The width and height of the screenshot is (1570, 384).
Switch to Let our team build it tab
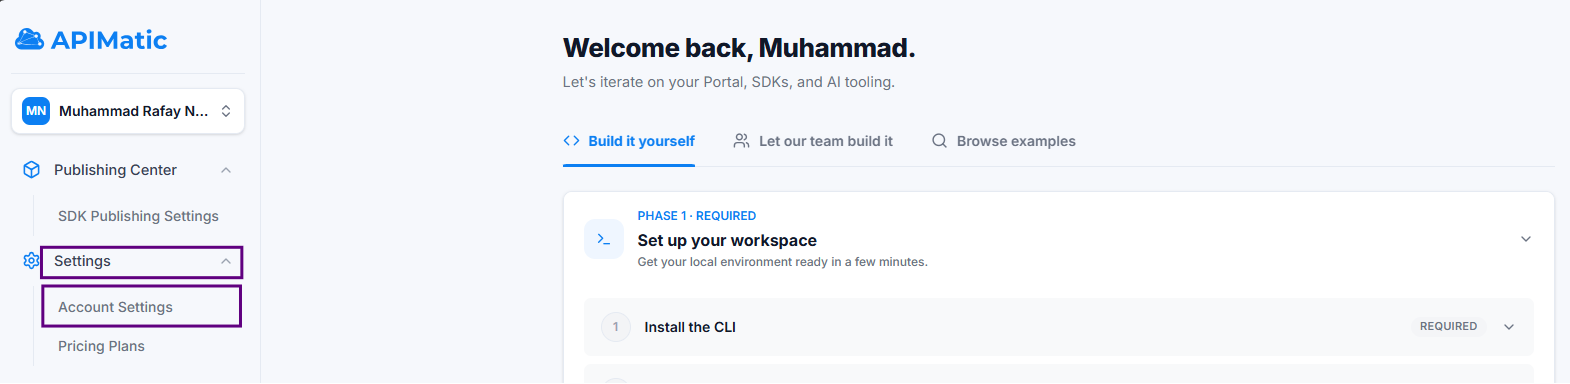pyautogui.click(x=813, y=141)
